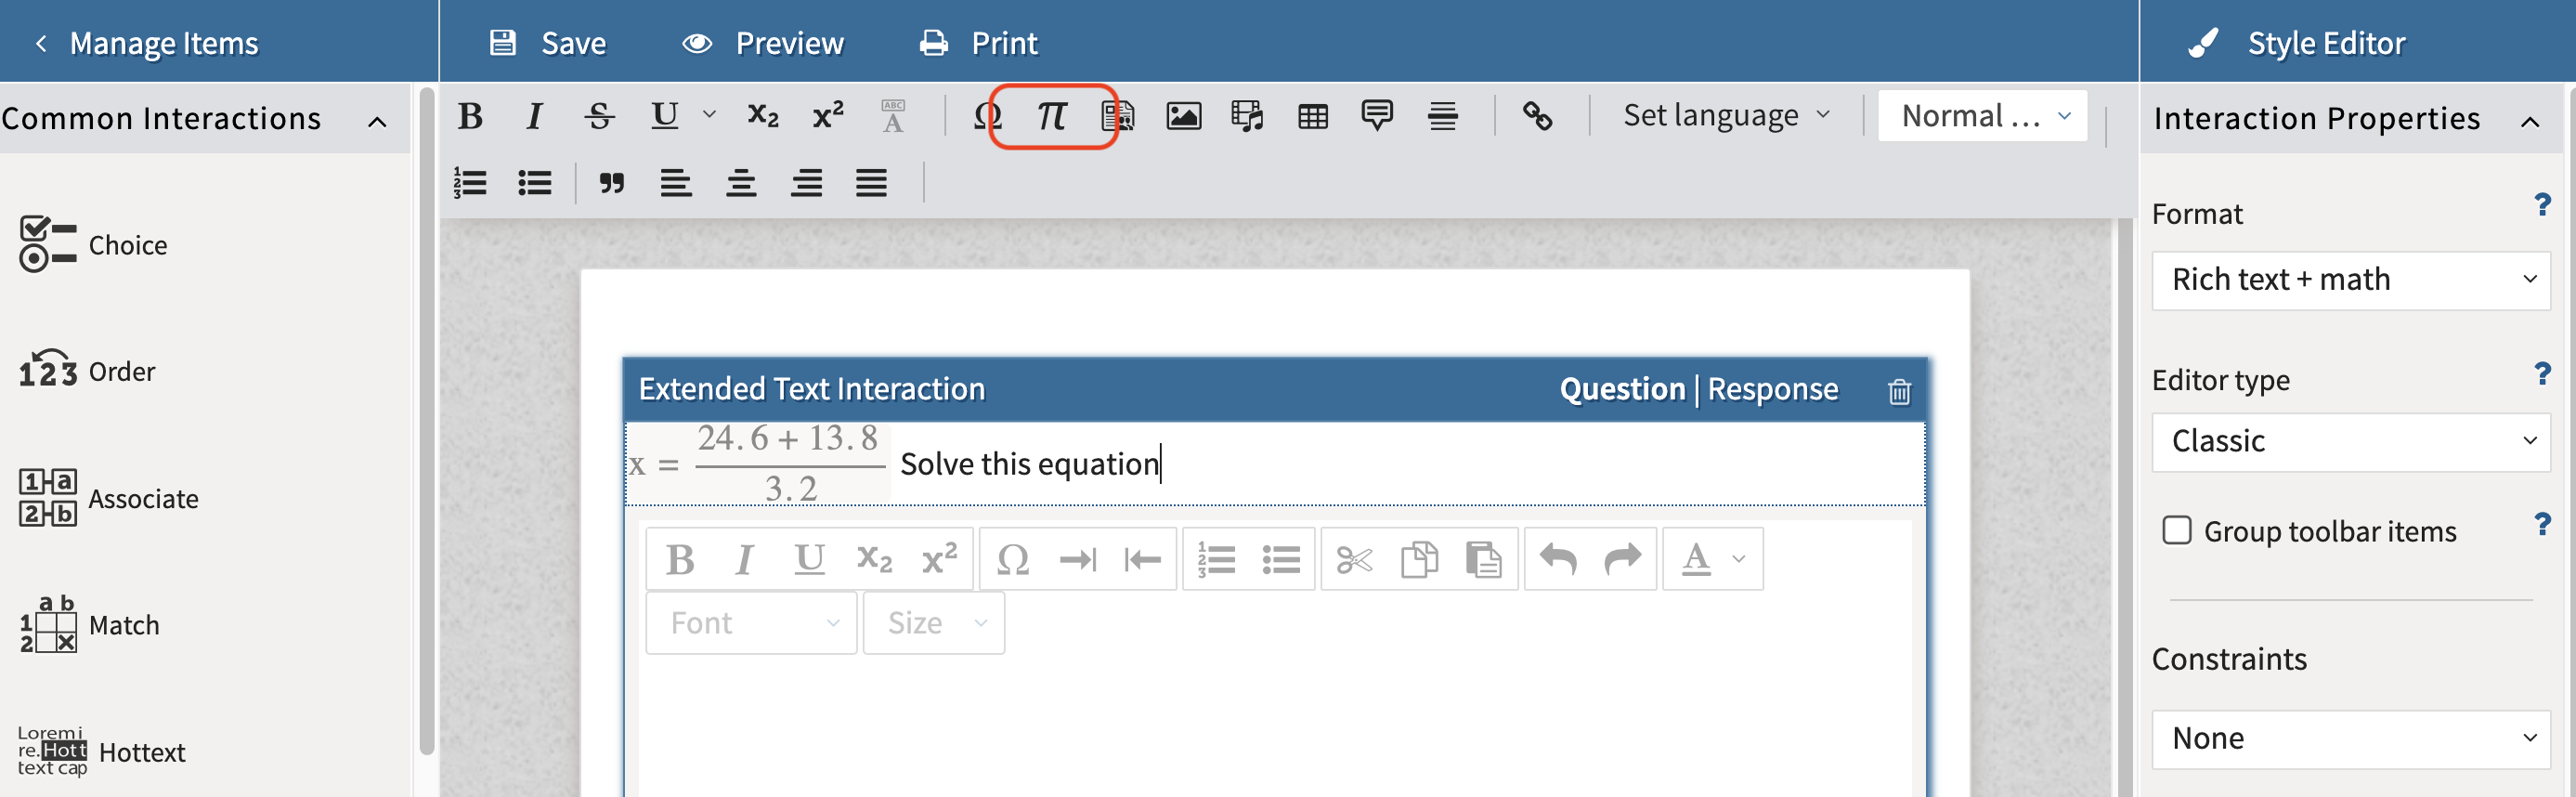The height and width of the screenshot is (797, 2576).
Task: Toggle Superscript in the response editor toolbar
Action: coord(939,559)
